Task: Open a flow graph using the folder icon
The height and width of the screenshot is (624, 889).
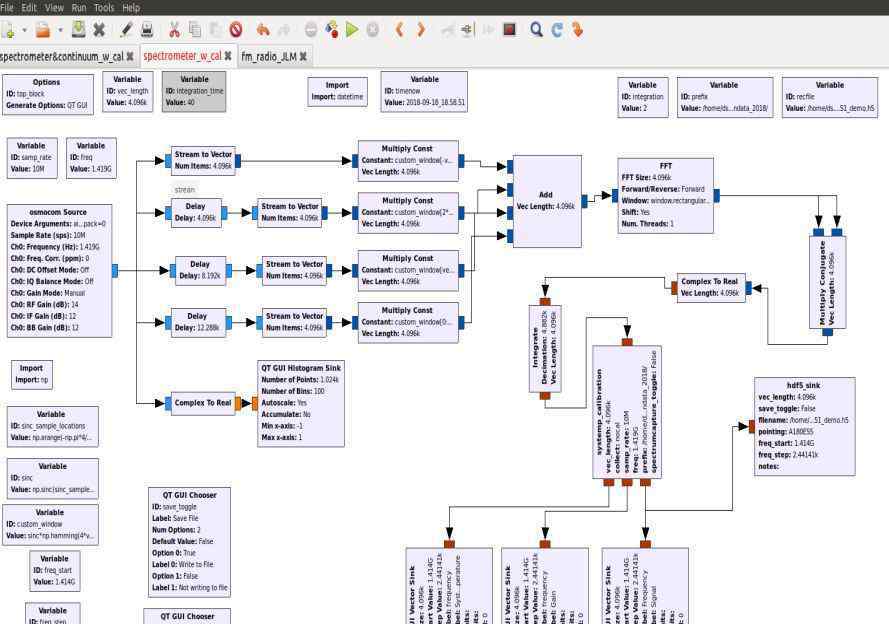Action: coord(43,29)
